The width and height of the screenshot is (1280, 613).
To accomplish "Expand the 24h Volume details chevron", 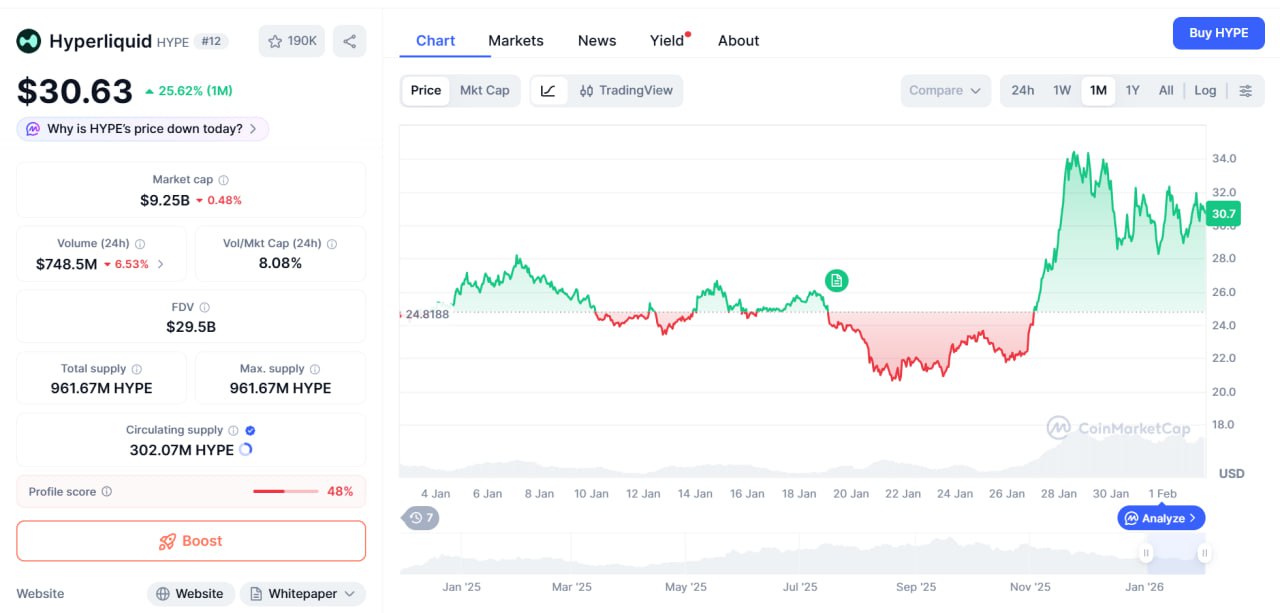I will (x=161, y=265).
